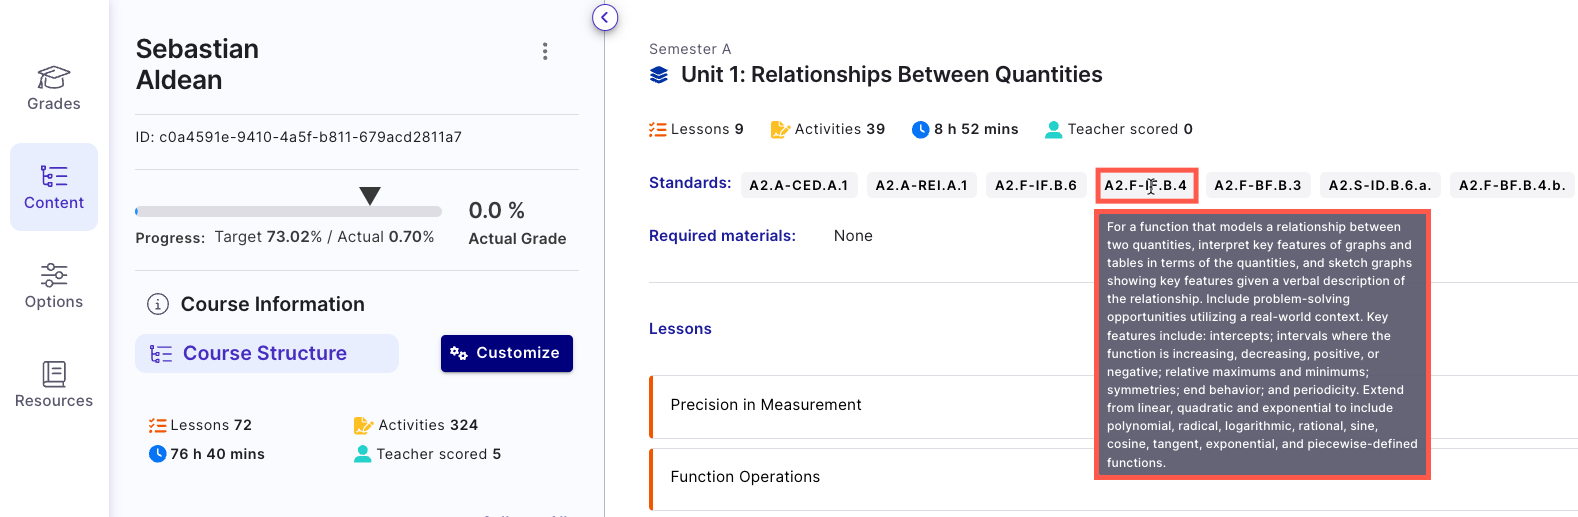This screenshot has height=517, width=1578.
Task: Click the Required materials label
Action: pos(722,236)
